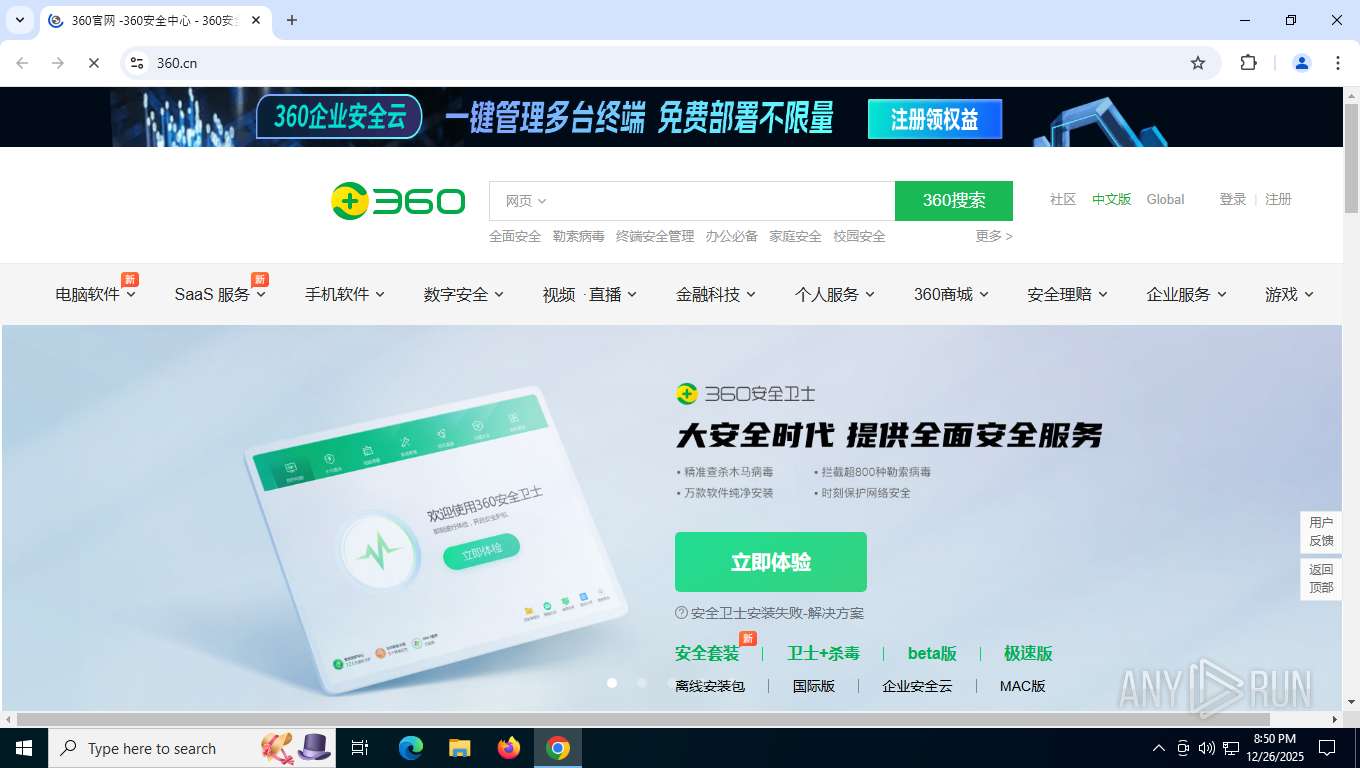This screenshot has height=768, width=1360.
Task: Click the 卫士+杀毒 link
Action: [823, 653]
